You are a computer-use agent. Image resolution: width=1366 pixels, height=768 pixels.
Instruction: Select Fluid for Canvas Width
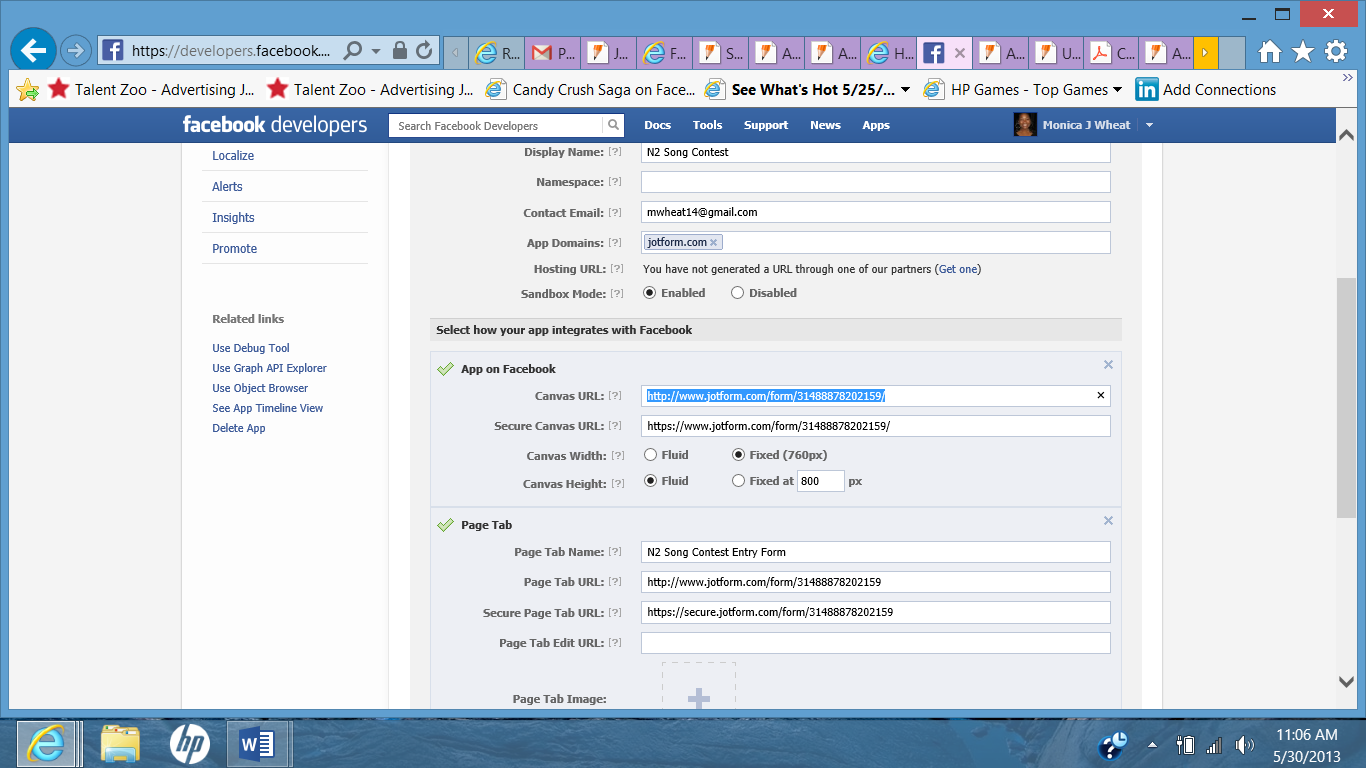click(x=651, y=455)
